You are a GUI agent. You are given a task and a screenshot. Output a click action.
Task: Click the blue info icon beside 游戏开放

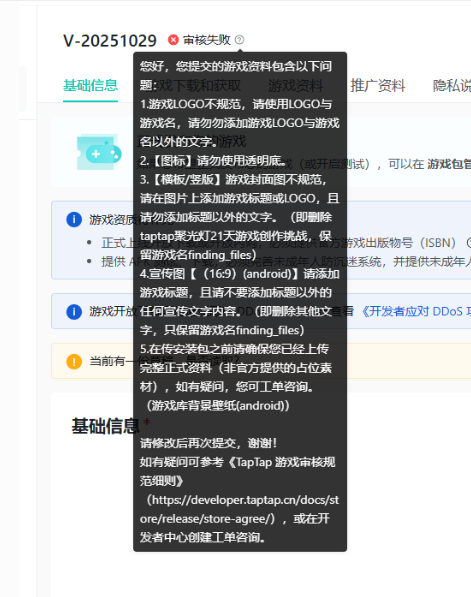(x=74, y=312)
